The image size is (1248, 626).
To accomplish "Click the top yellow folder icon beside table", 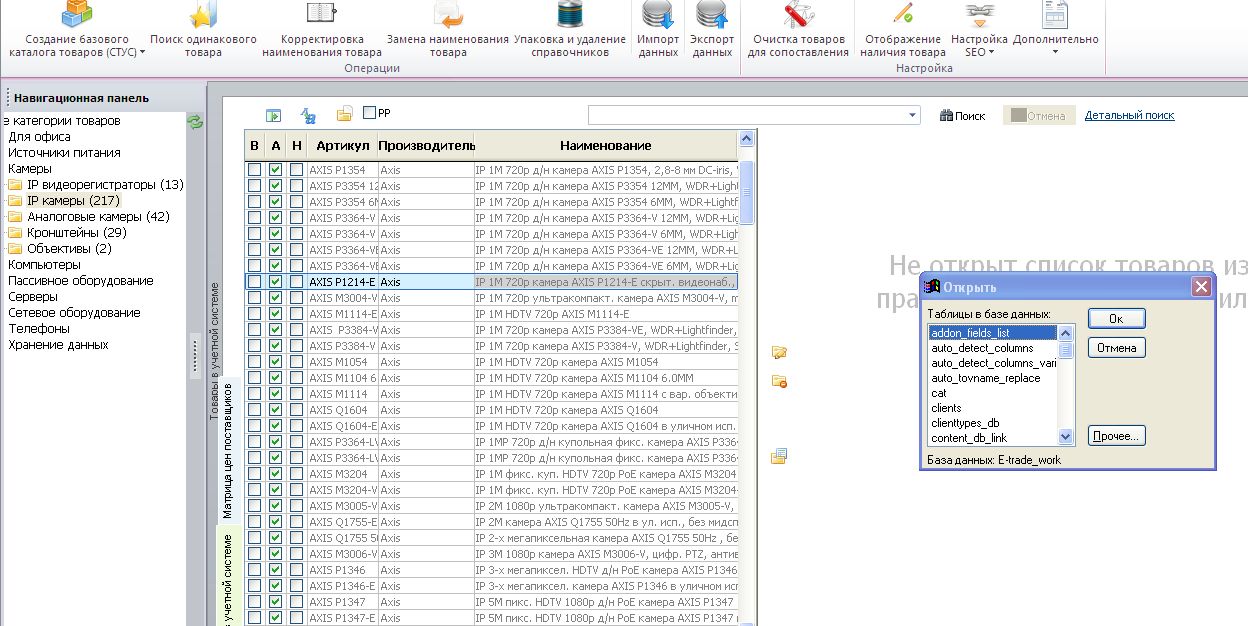I will 779,352.
